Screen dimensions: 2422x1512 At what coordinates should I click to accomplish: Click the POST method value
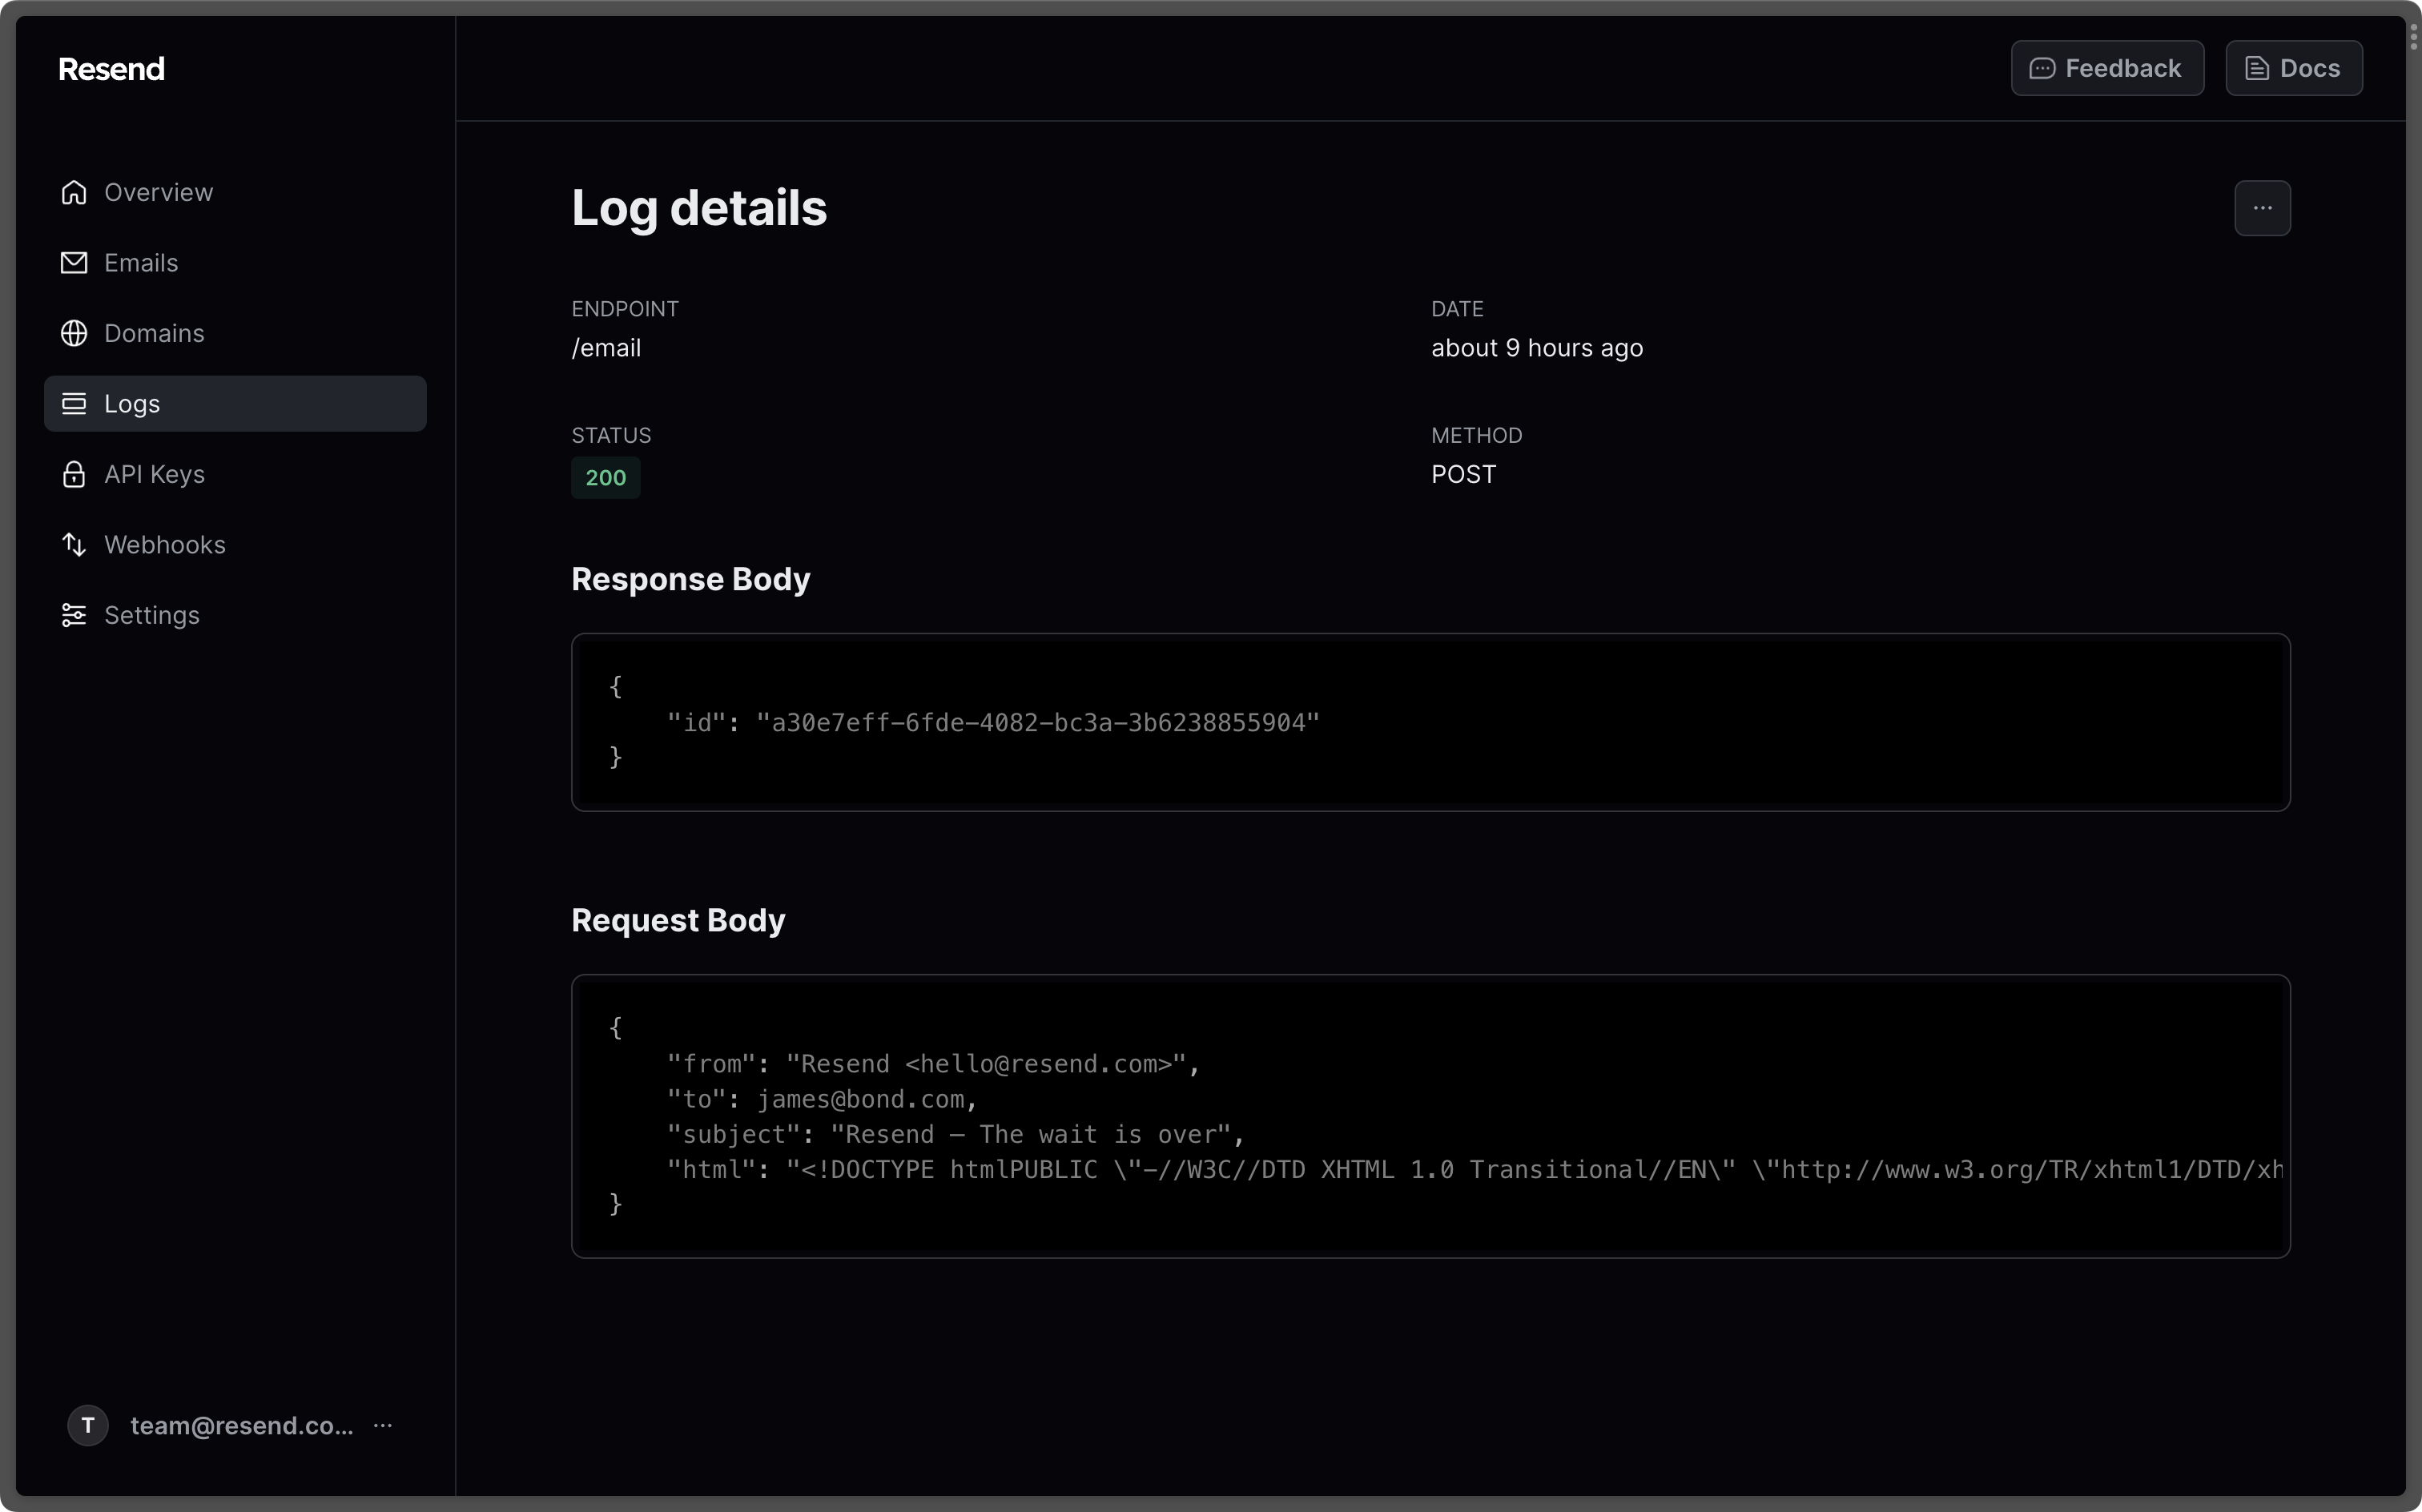[x=1463, y=474]
